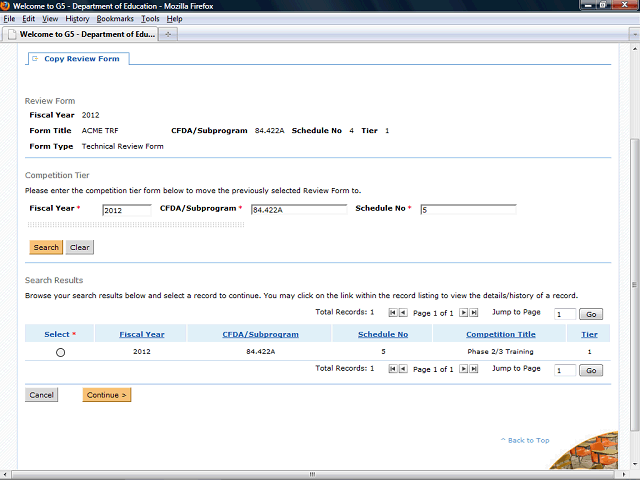Go to previous page in top pager
The height and width of the screenshot is (480, 640).
coord(403,313)
